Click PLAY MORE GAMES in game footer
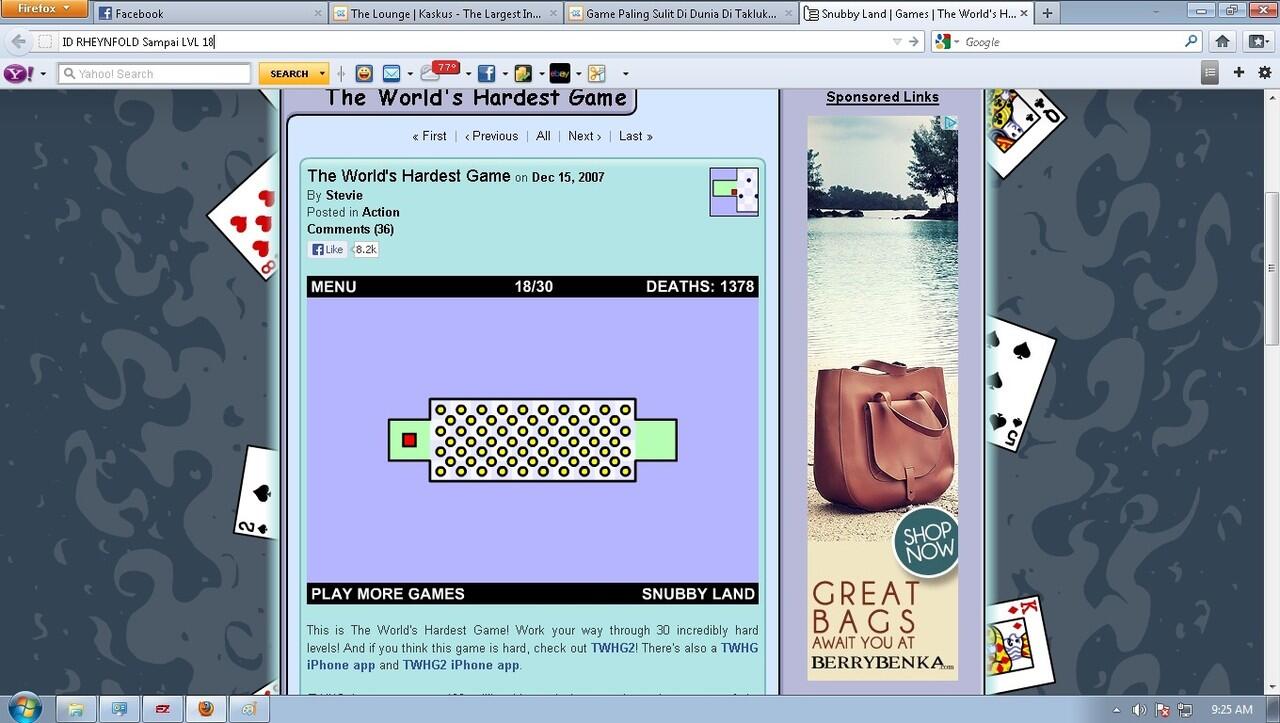The image size is (1280, 723). [x=388, y=594]
